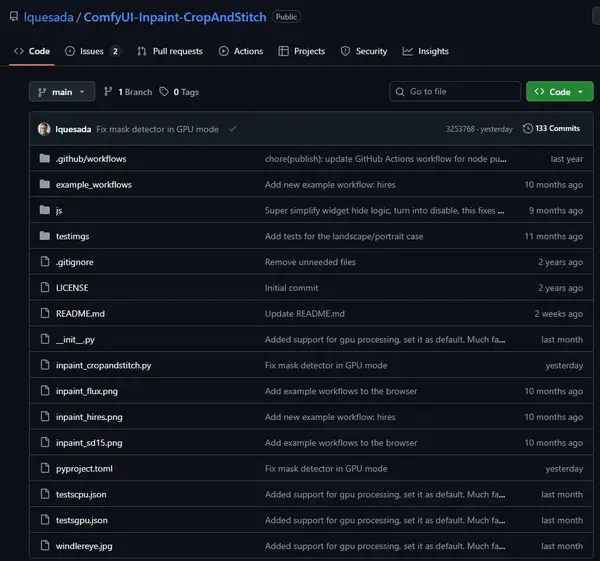600x561 pixels.
Task: Open ComfyUI-Inpaint-CropAndStitch repository title link
Action: coord(175,17)
